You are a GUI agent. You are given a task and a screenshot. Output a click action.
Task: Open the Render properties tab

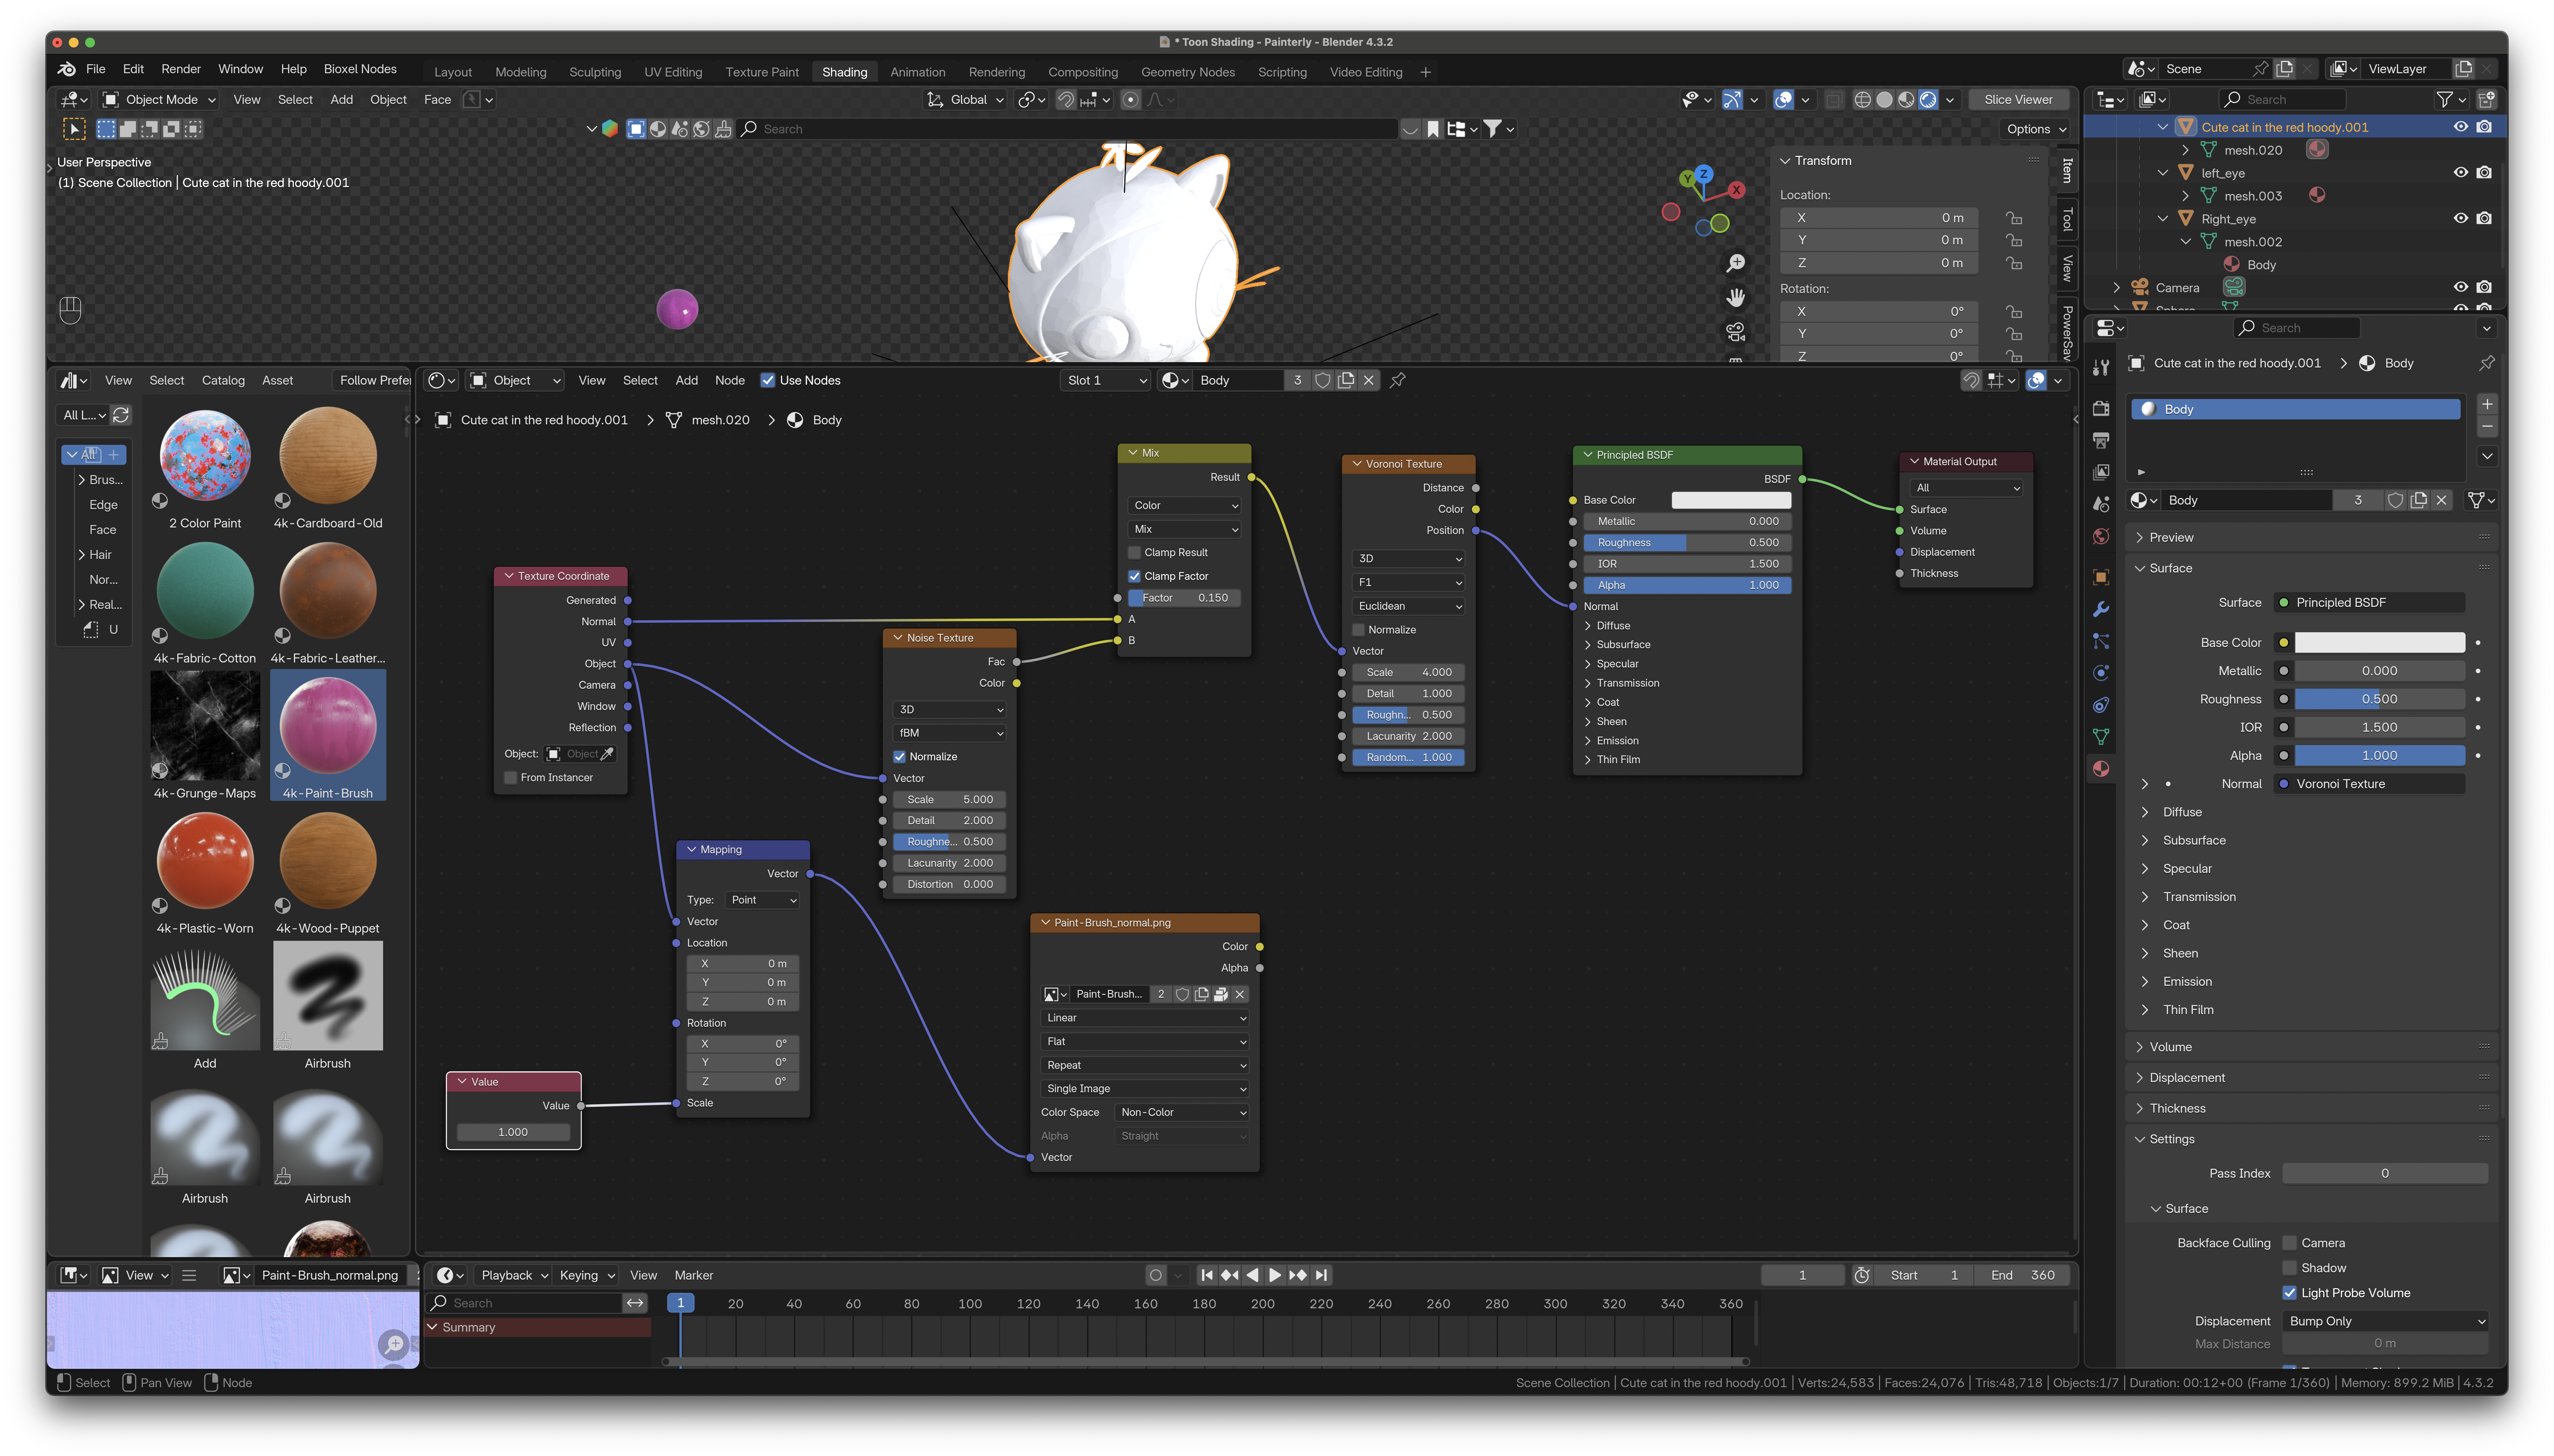click(2101, 408)
